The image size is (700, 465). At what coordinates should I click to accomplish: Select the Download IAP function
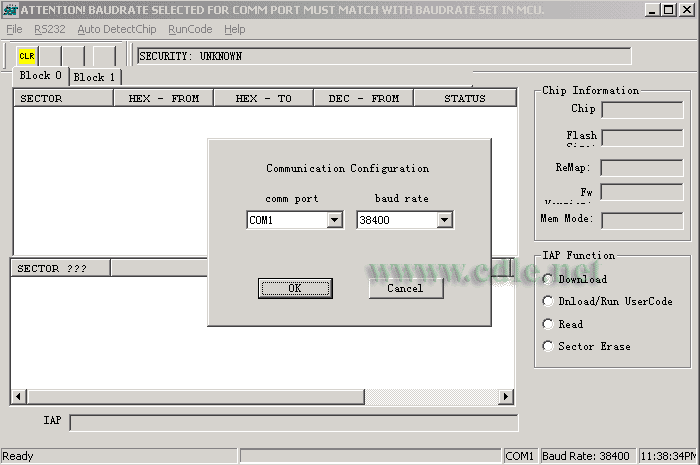pyautogui.click(x=548, y=279)
